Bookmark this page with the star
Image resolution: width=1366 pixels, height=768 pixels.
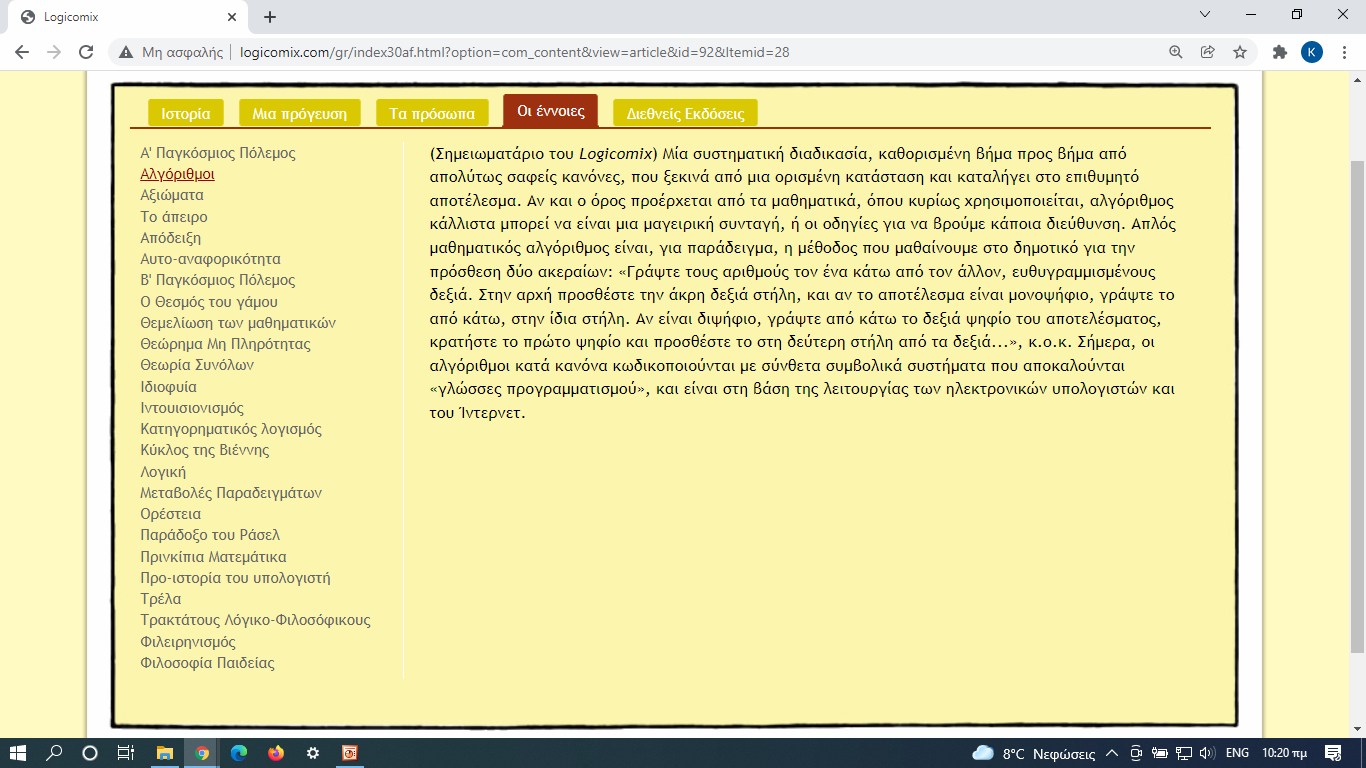pos(1240,52)
